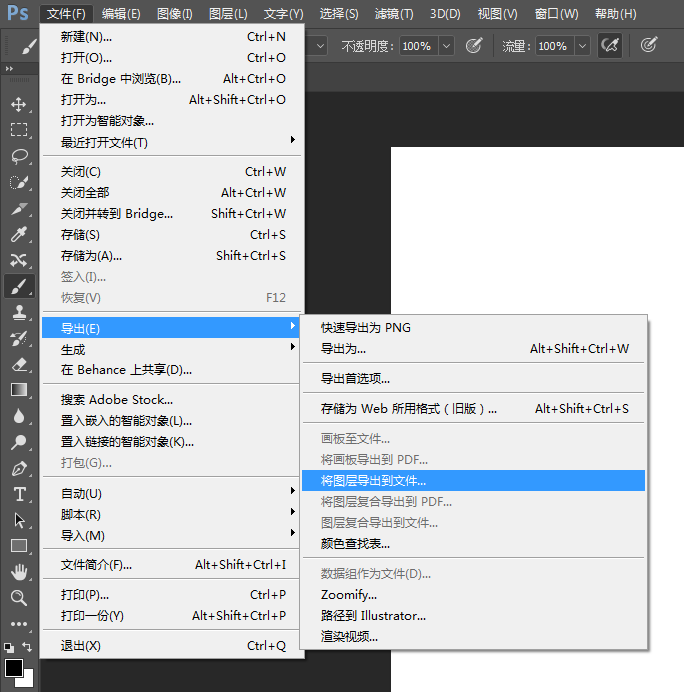The width and height of the screenshot is (684, 692).
Task: Open the Edit (编辑) menu
Action: [x=121, y=14]
